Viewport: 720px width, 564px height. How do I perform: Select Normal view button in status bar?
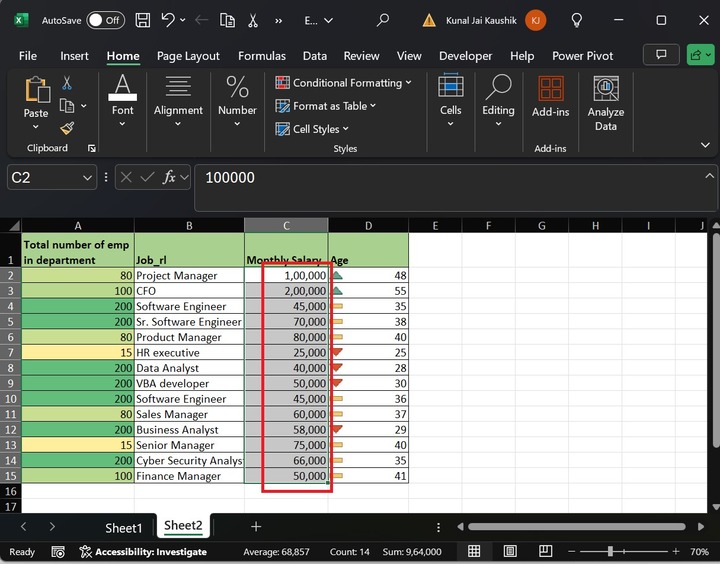[474, 551]
